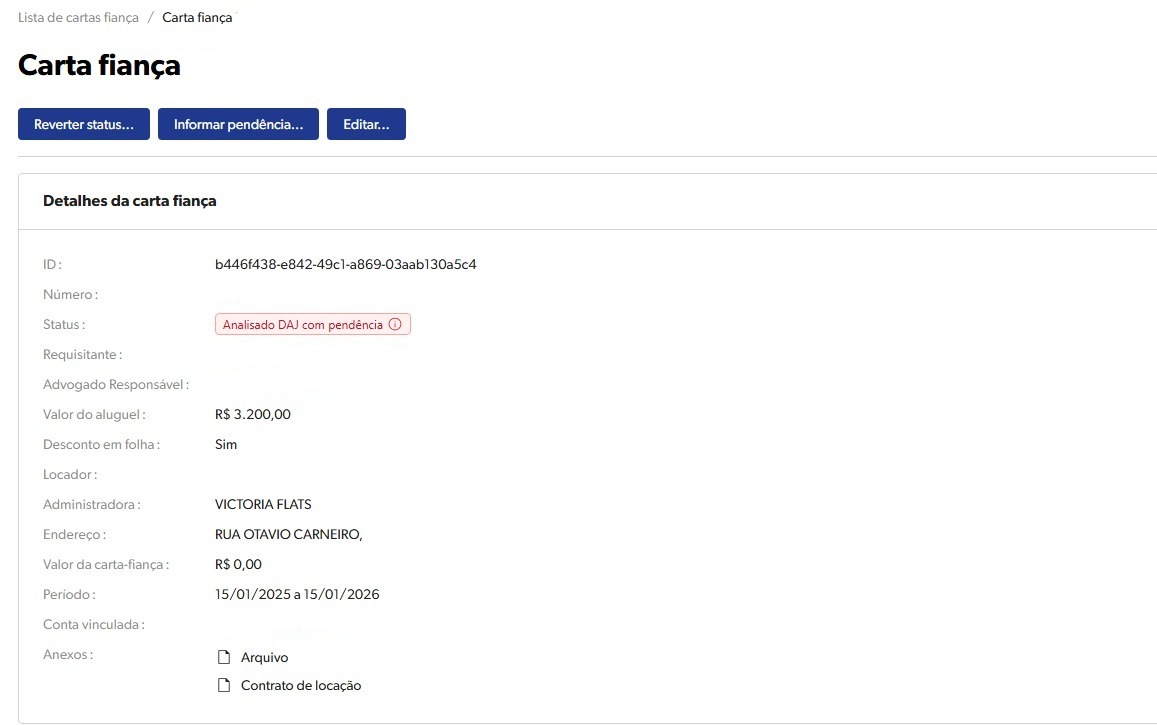Open the Contrato de locação attachment link
Screen dimensions: 1157x725
(300, 686)
